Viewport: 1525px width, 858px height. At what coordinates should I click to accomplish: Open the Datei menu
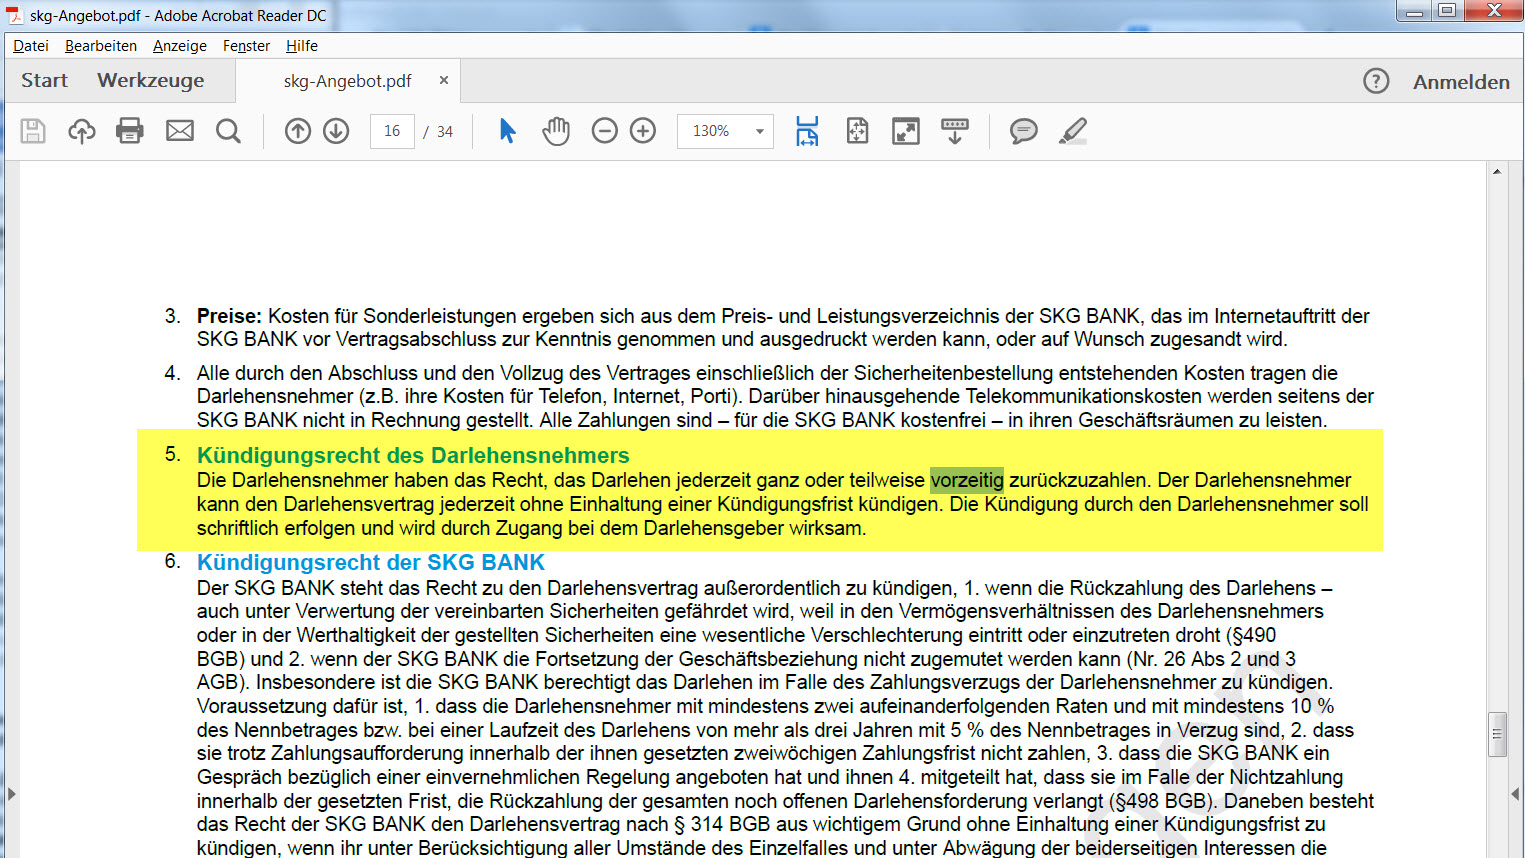(31, 46)
